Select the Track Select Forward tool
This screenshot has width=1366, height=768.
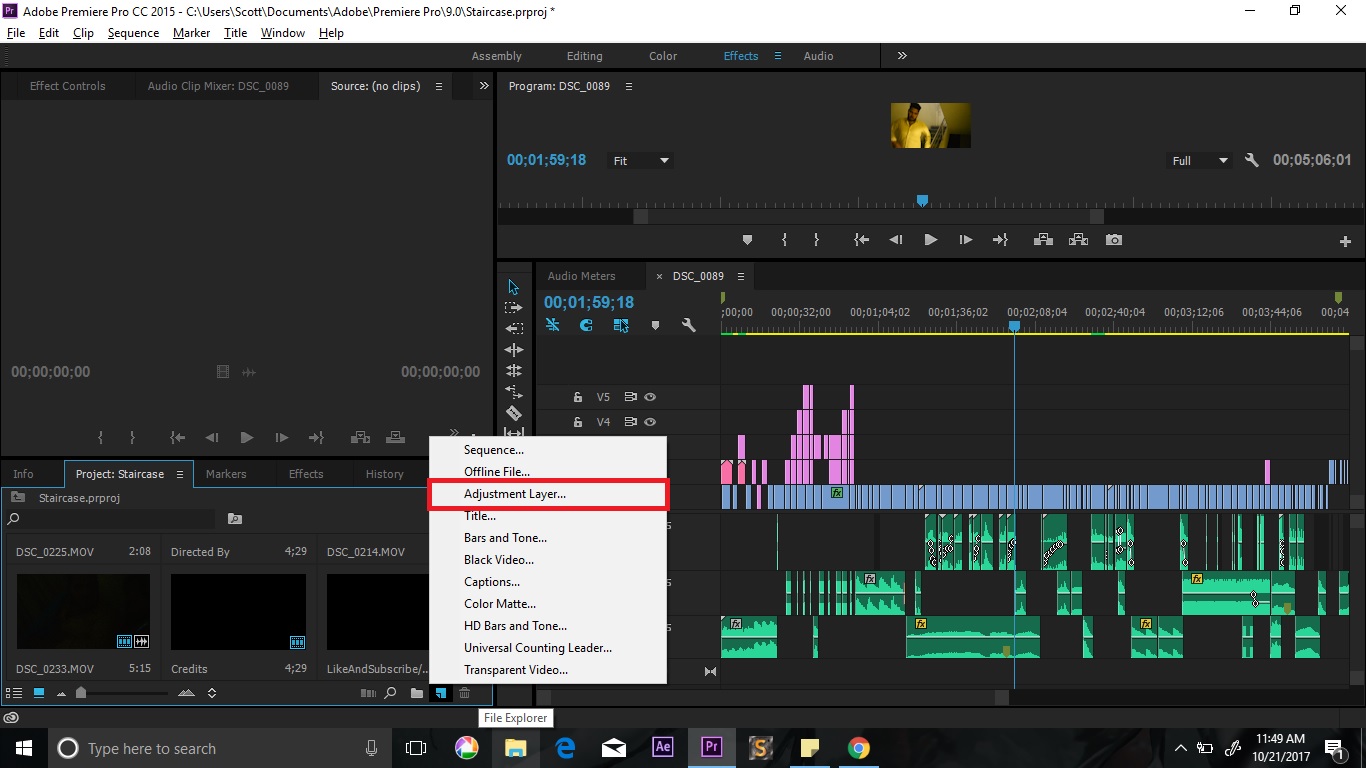pyautogui.click(x=514, y=308)
